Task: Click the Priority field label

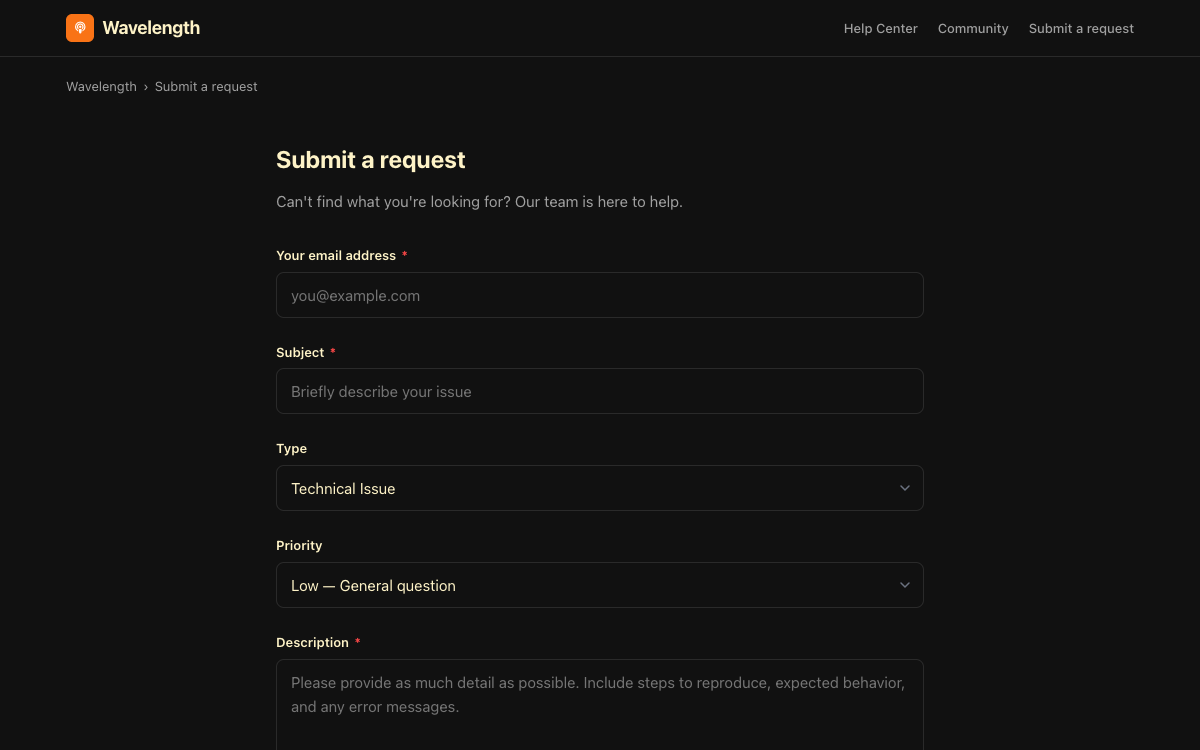Action: 299,546
